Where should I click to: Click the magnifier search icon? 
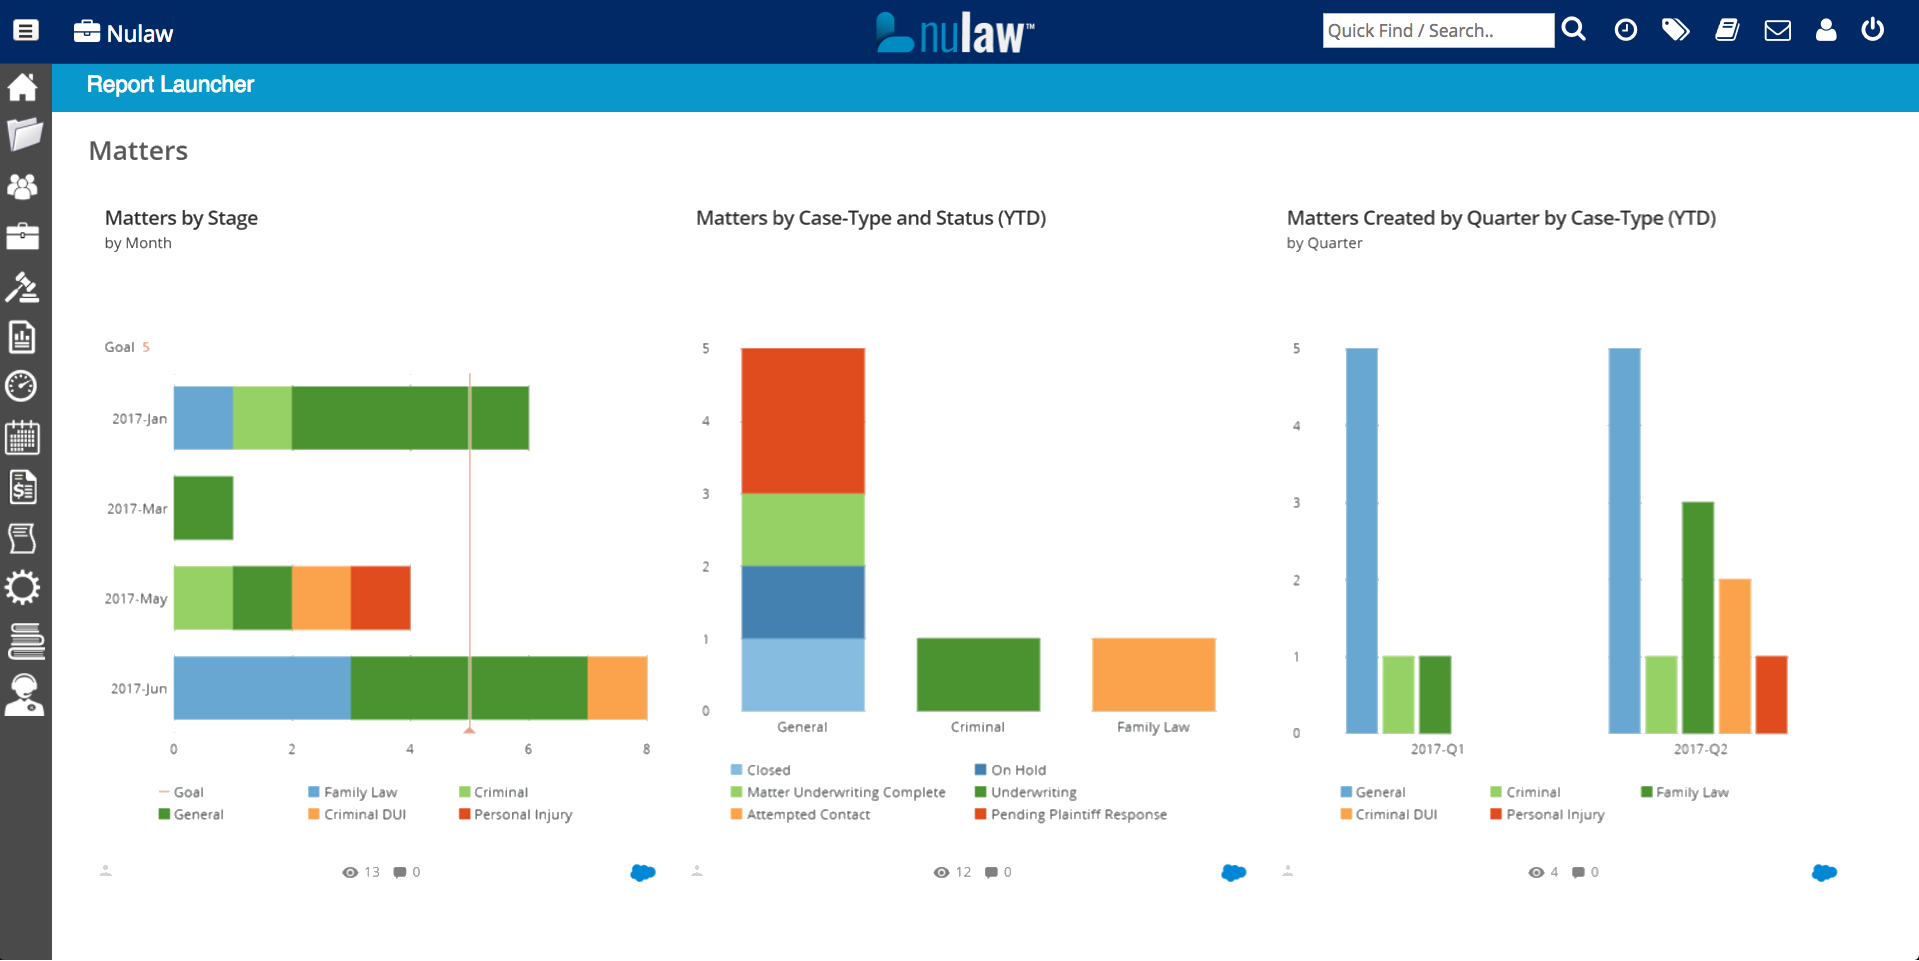(x=1574, y=30)
